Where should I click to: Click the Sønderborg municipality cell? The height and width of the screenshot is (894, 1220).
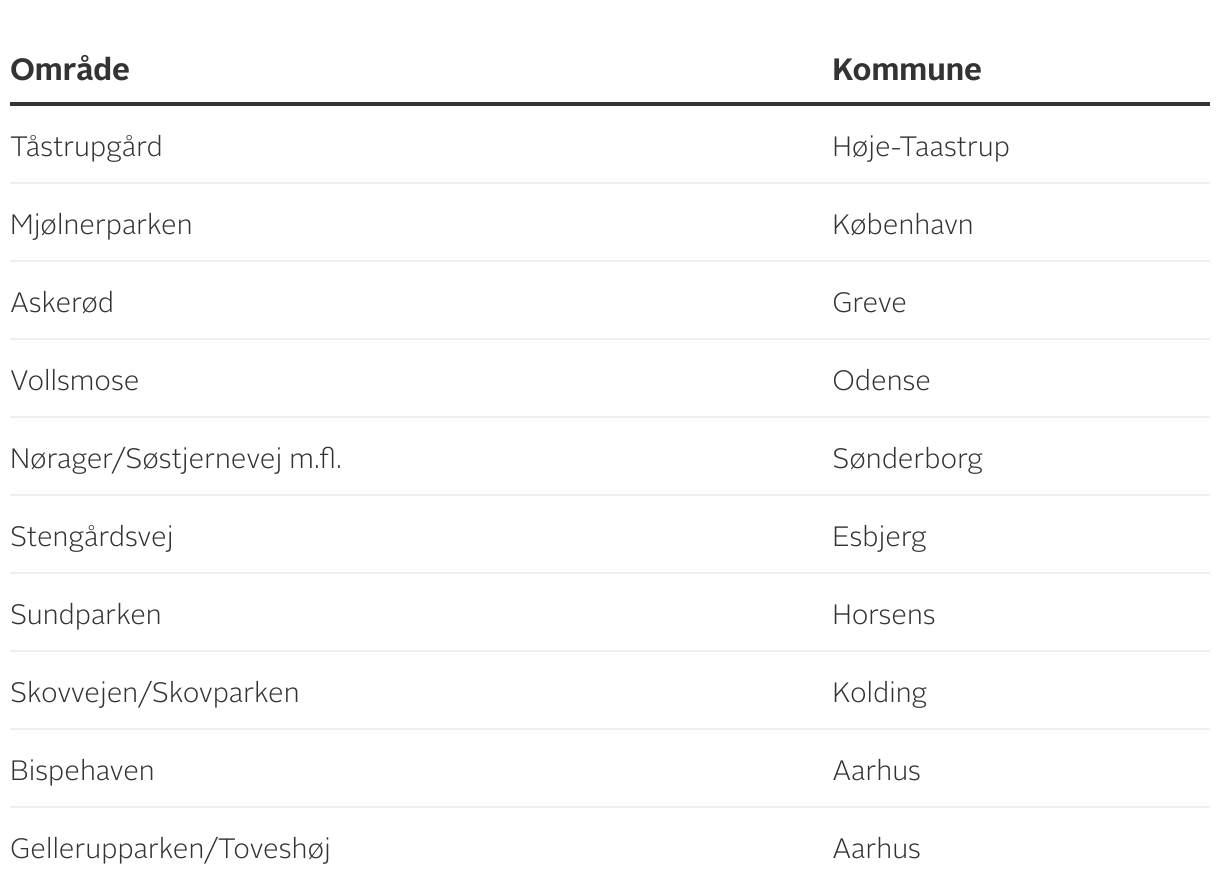click(x=907, y=459)
